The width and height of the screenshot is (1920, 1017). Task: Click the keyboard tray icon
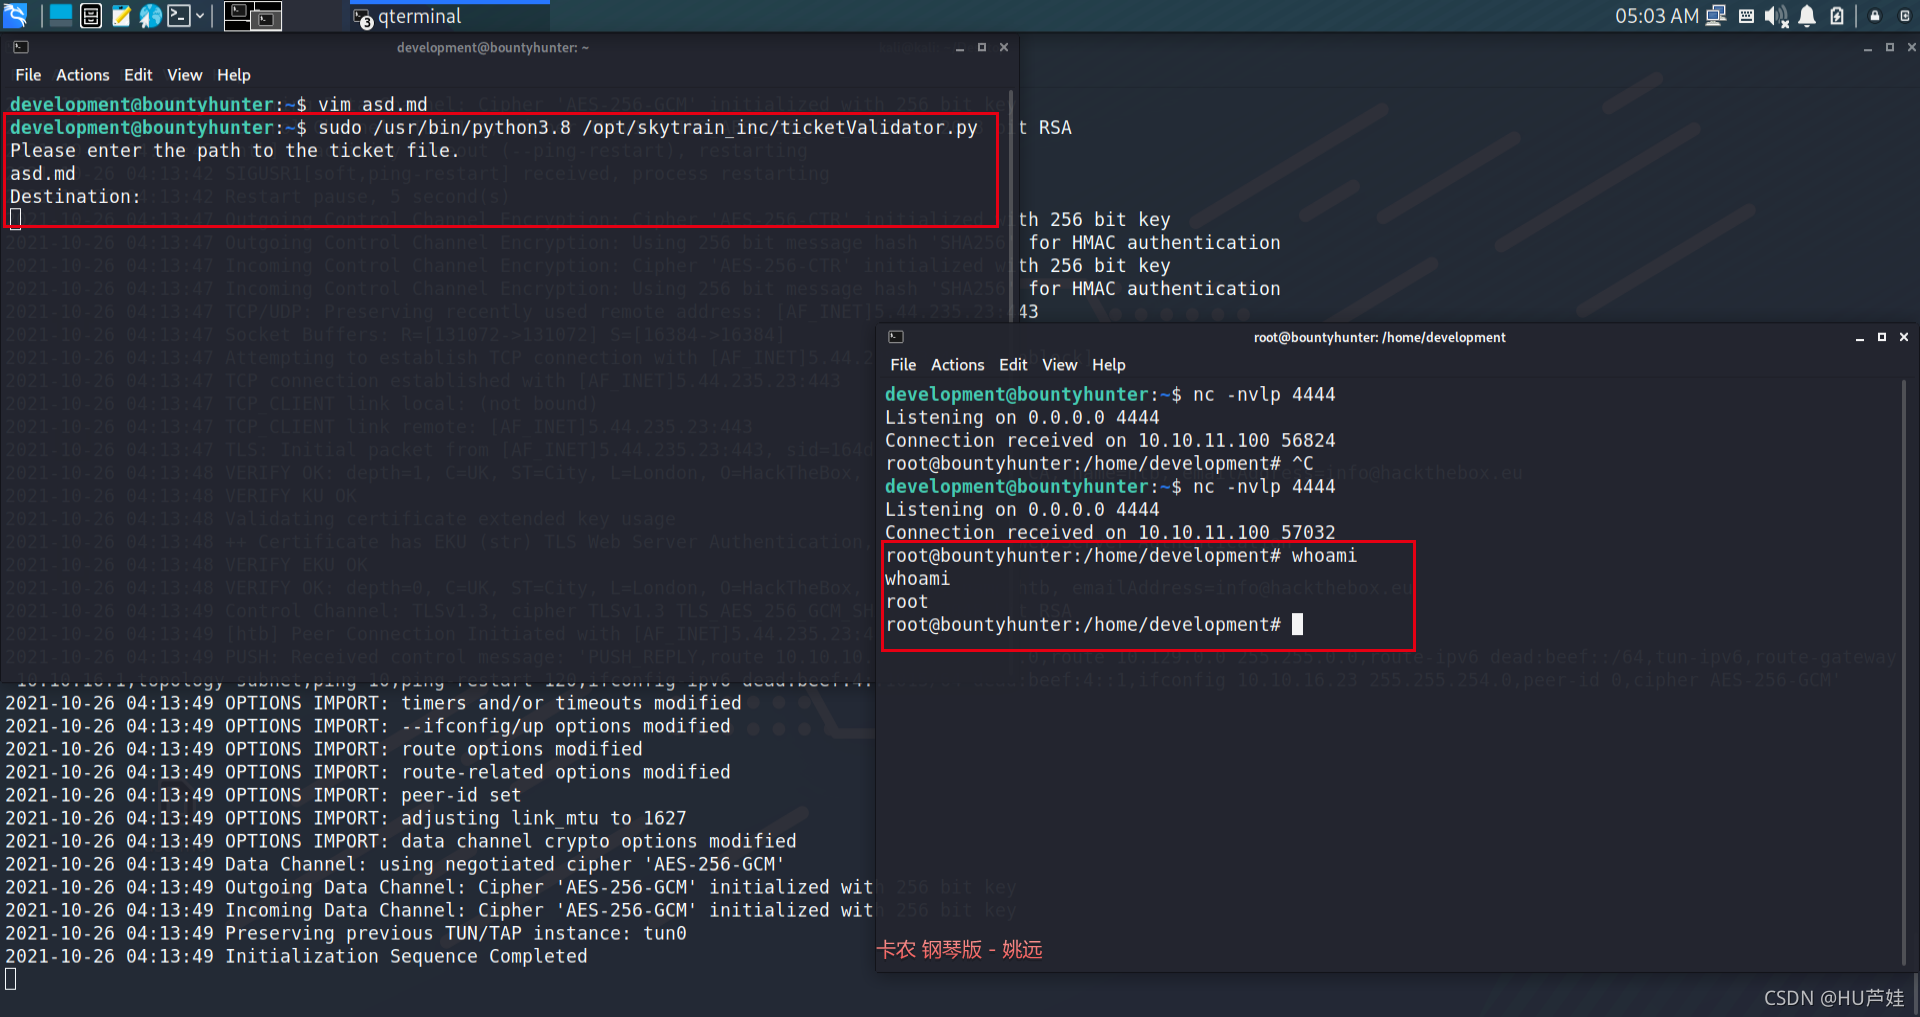[x=1747, y=15]
